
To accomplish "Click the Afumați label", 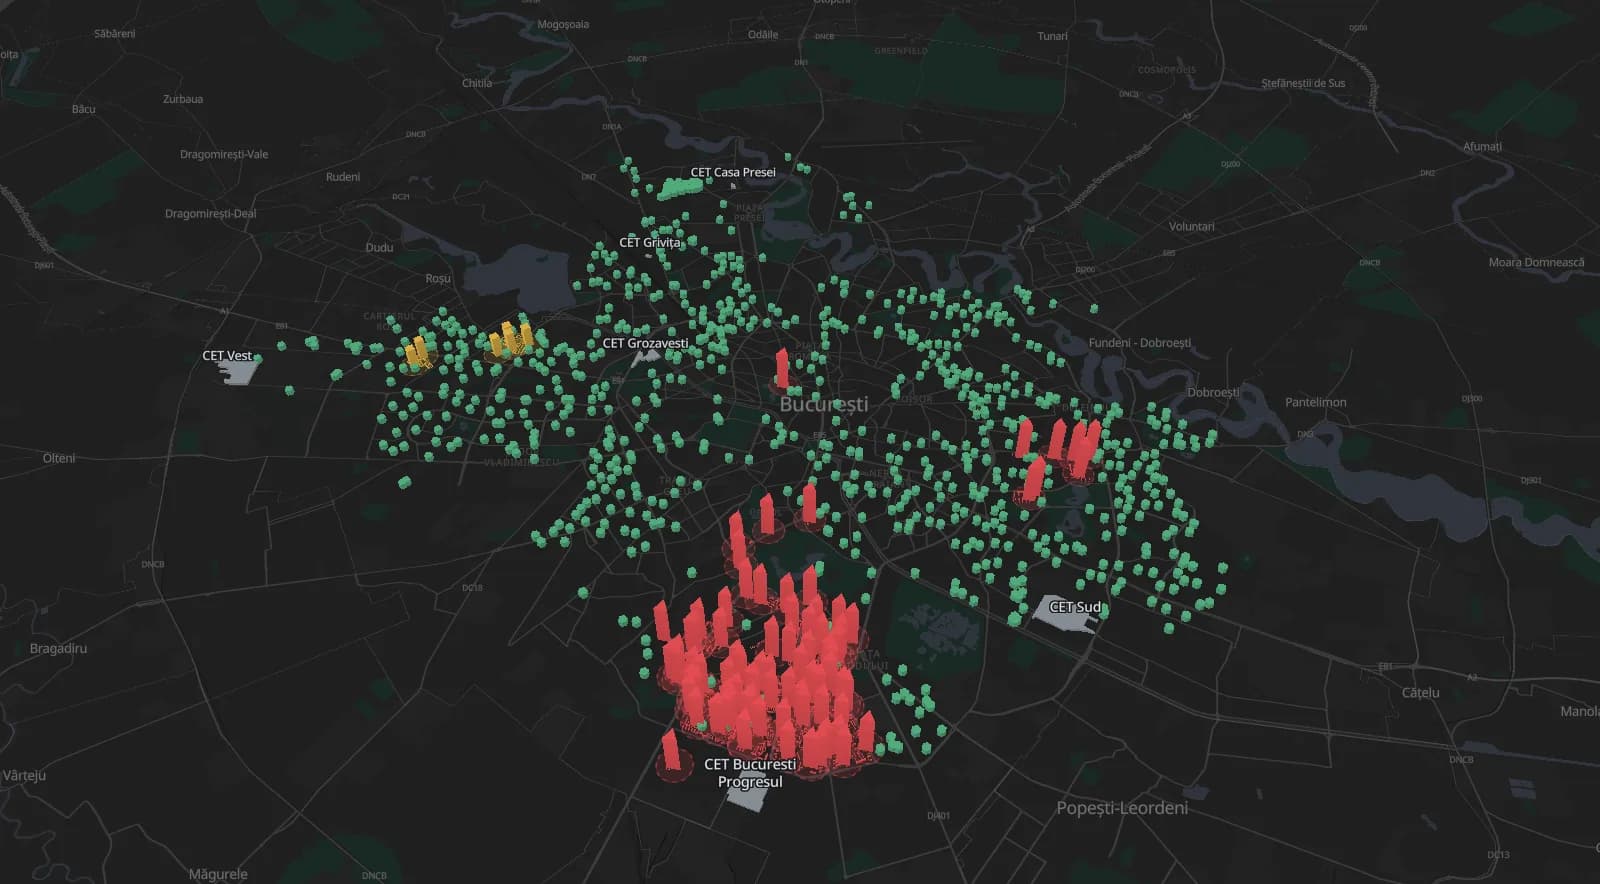I will (1482, 146).
